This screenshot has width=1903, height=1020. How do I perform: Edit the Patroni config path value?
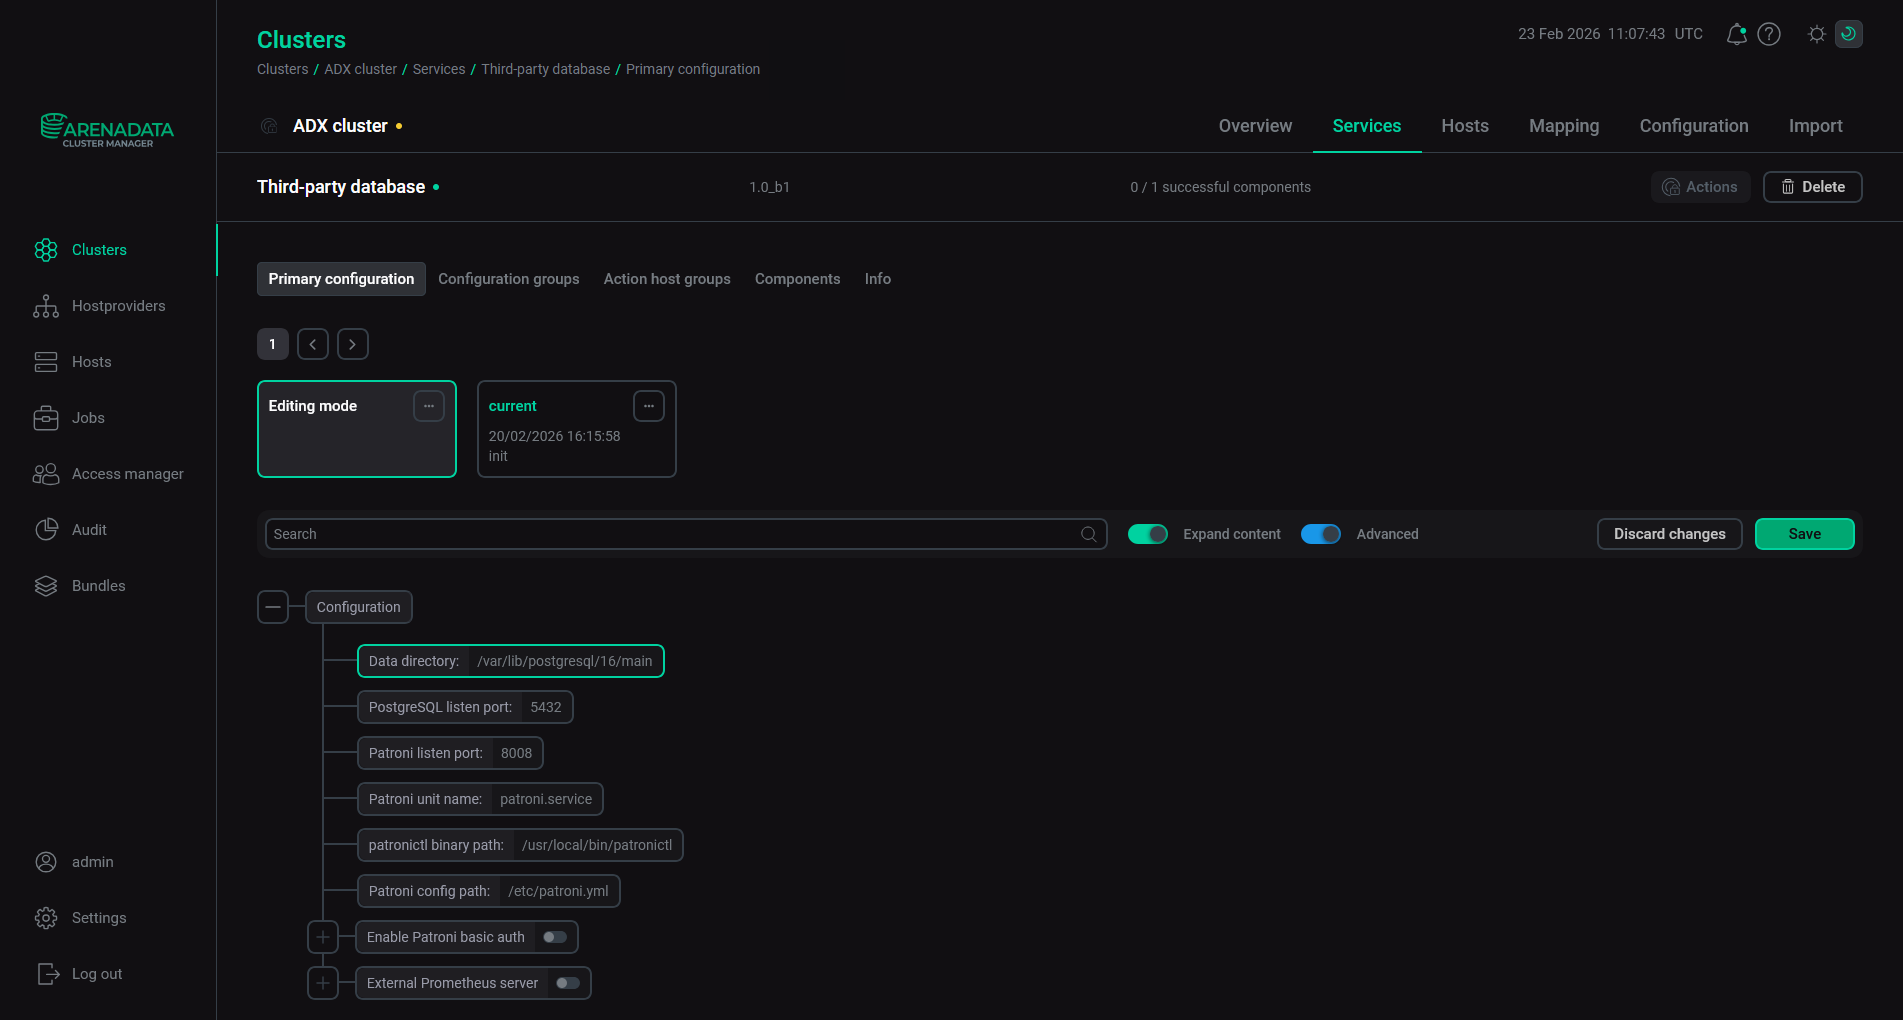[558, 891]
